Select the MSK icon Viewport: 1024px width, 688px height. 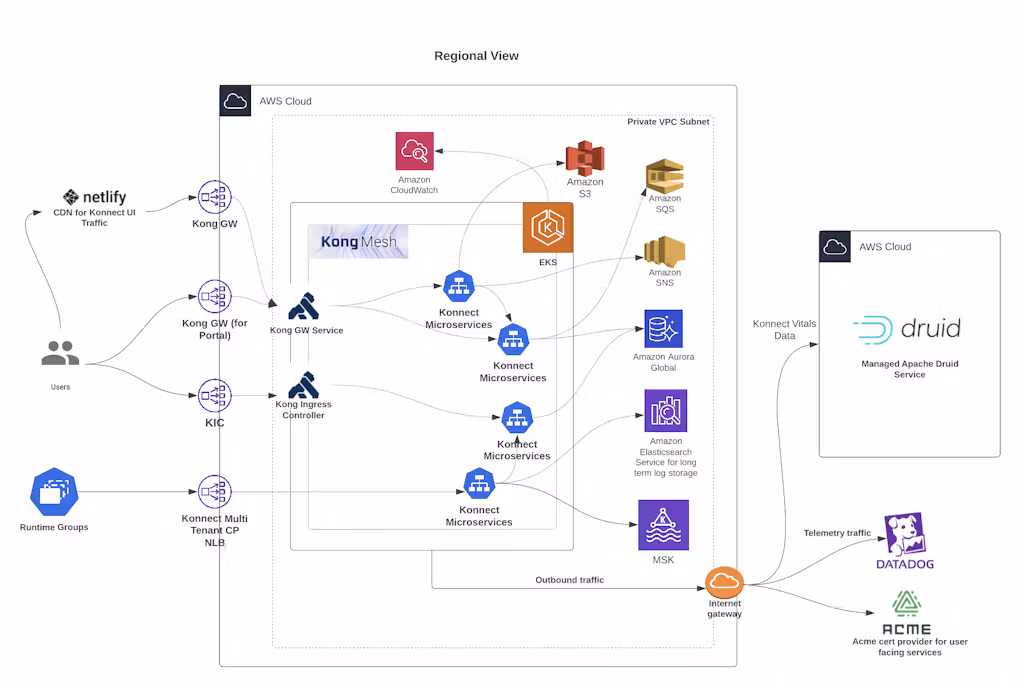662,525
